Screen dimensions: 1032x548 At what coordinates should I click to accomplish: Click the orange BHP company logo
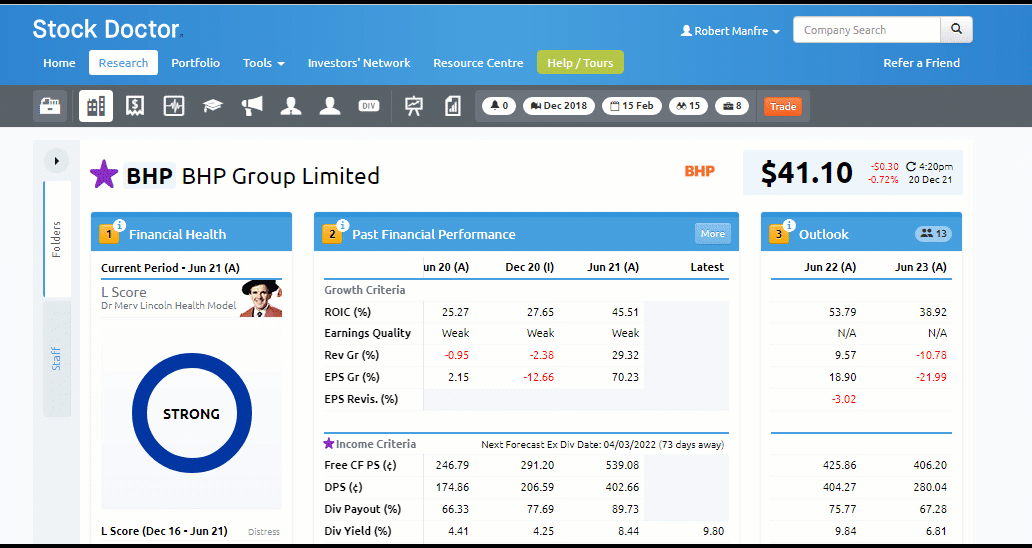pos(700,172)
